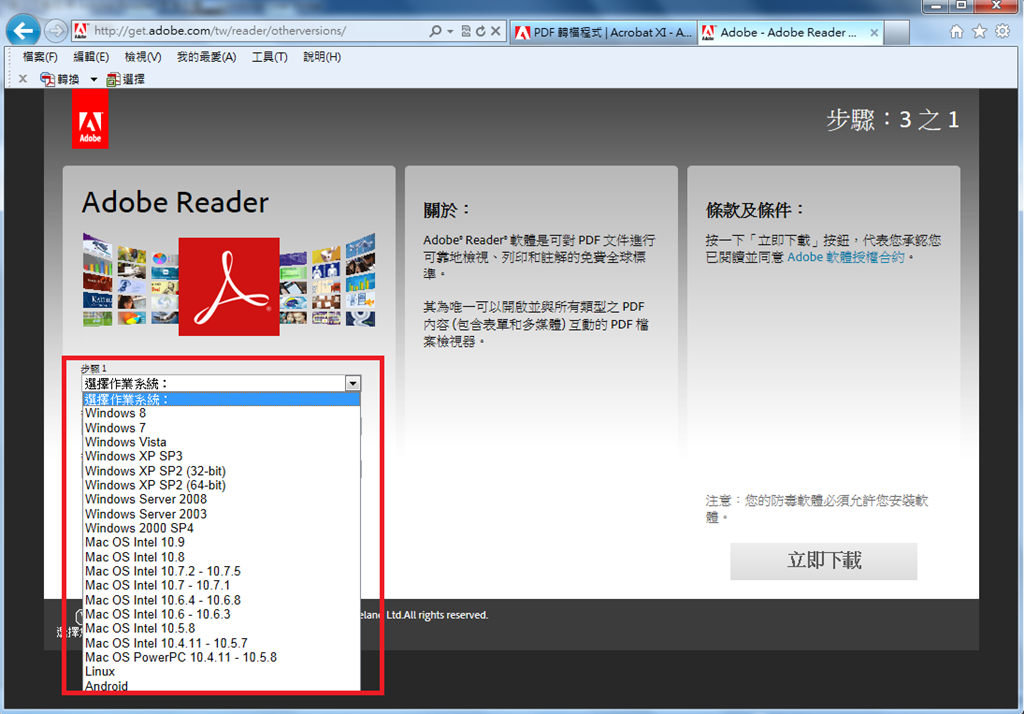
Task: Select Mac OS Intel 10.8 option
Action: coord(221,557)
